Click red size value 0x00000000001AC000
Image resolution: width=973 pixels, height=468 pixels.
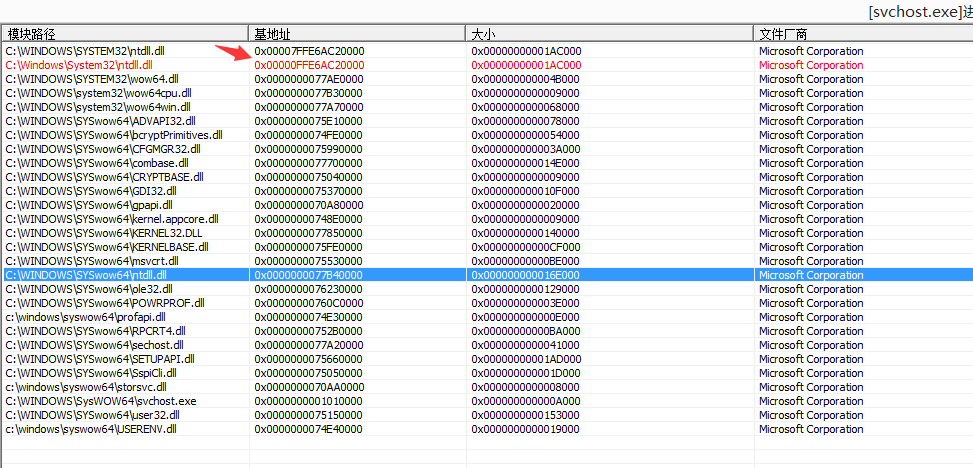[x=526, y=65]
